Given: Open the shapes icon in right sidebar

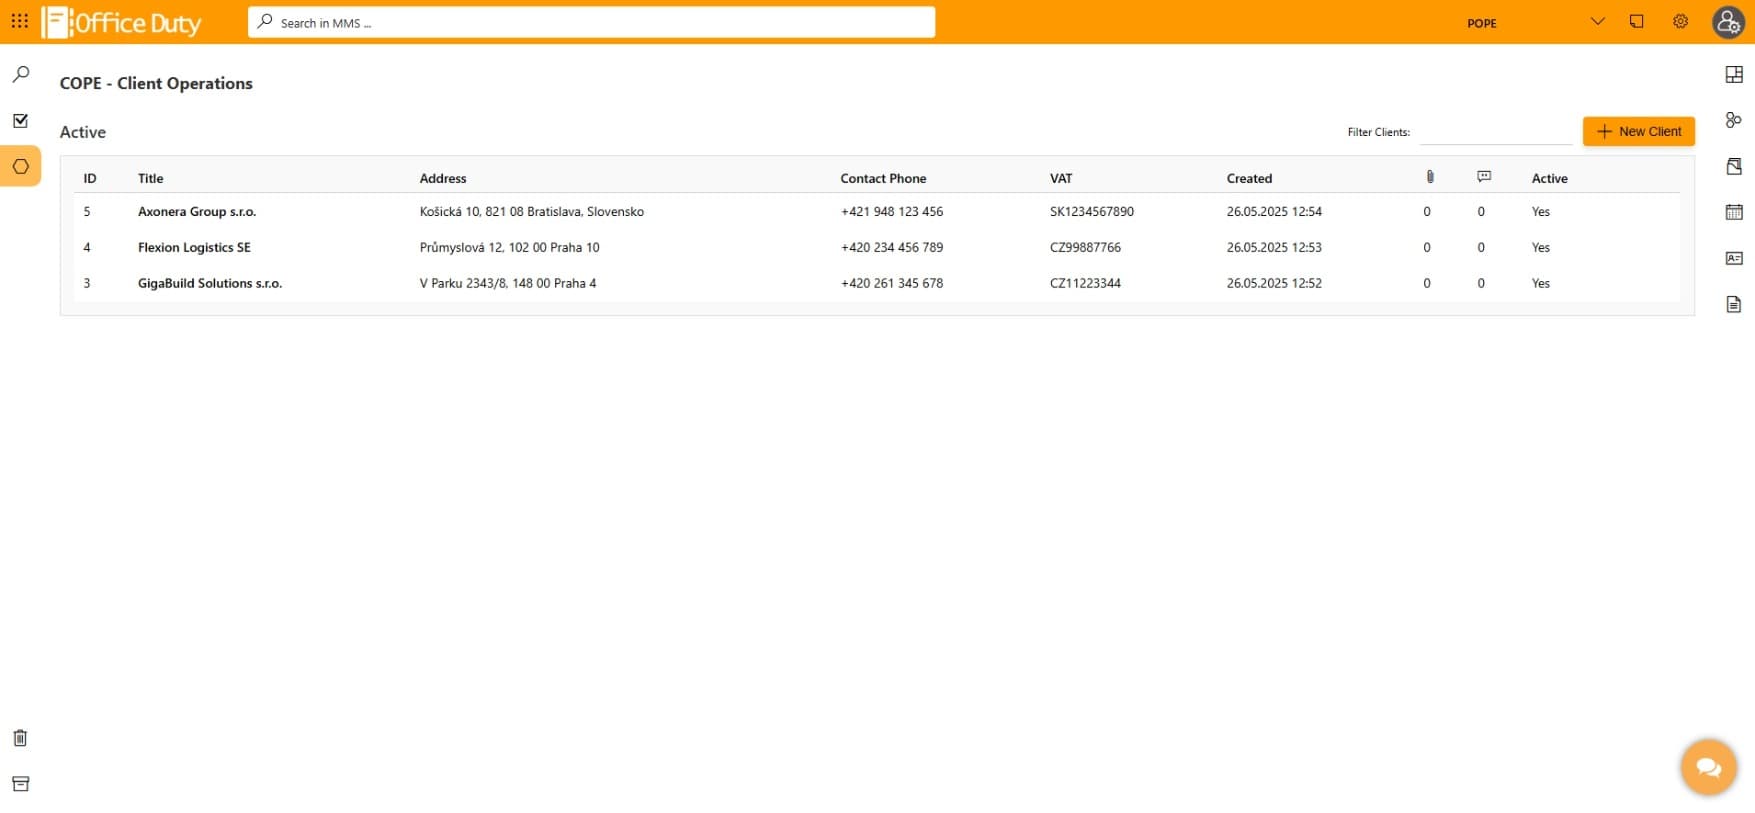Looking at the screenshot, I should point(1734,120).
